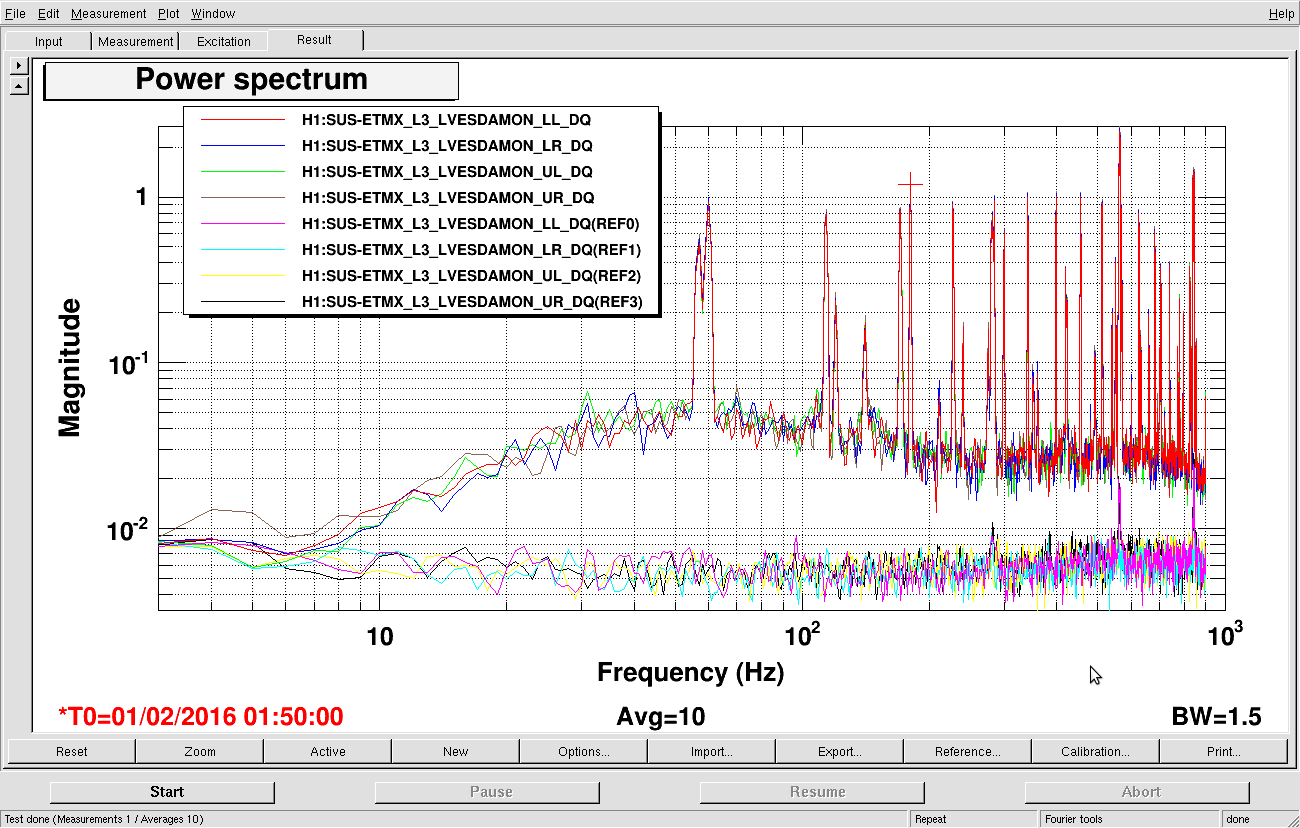Click the Import... button

[711, 751]
